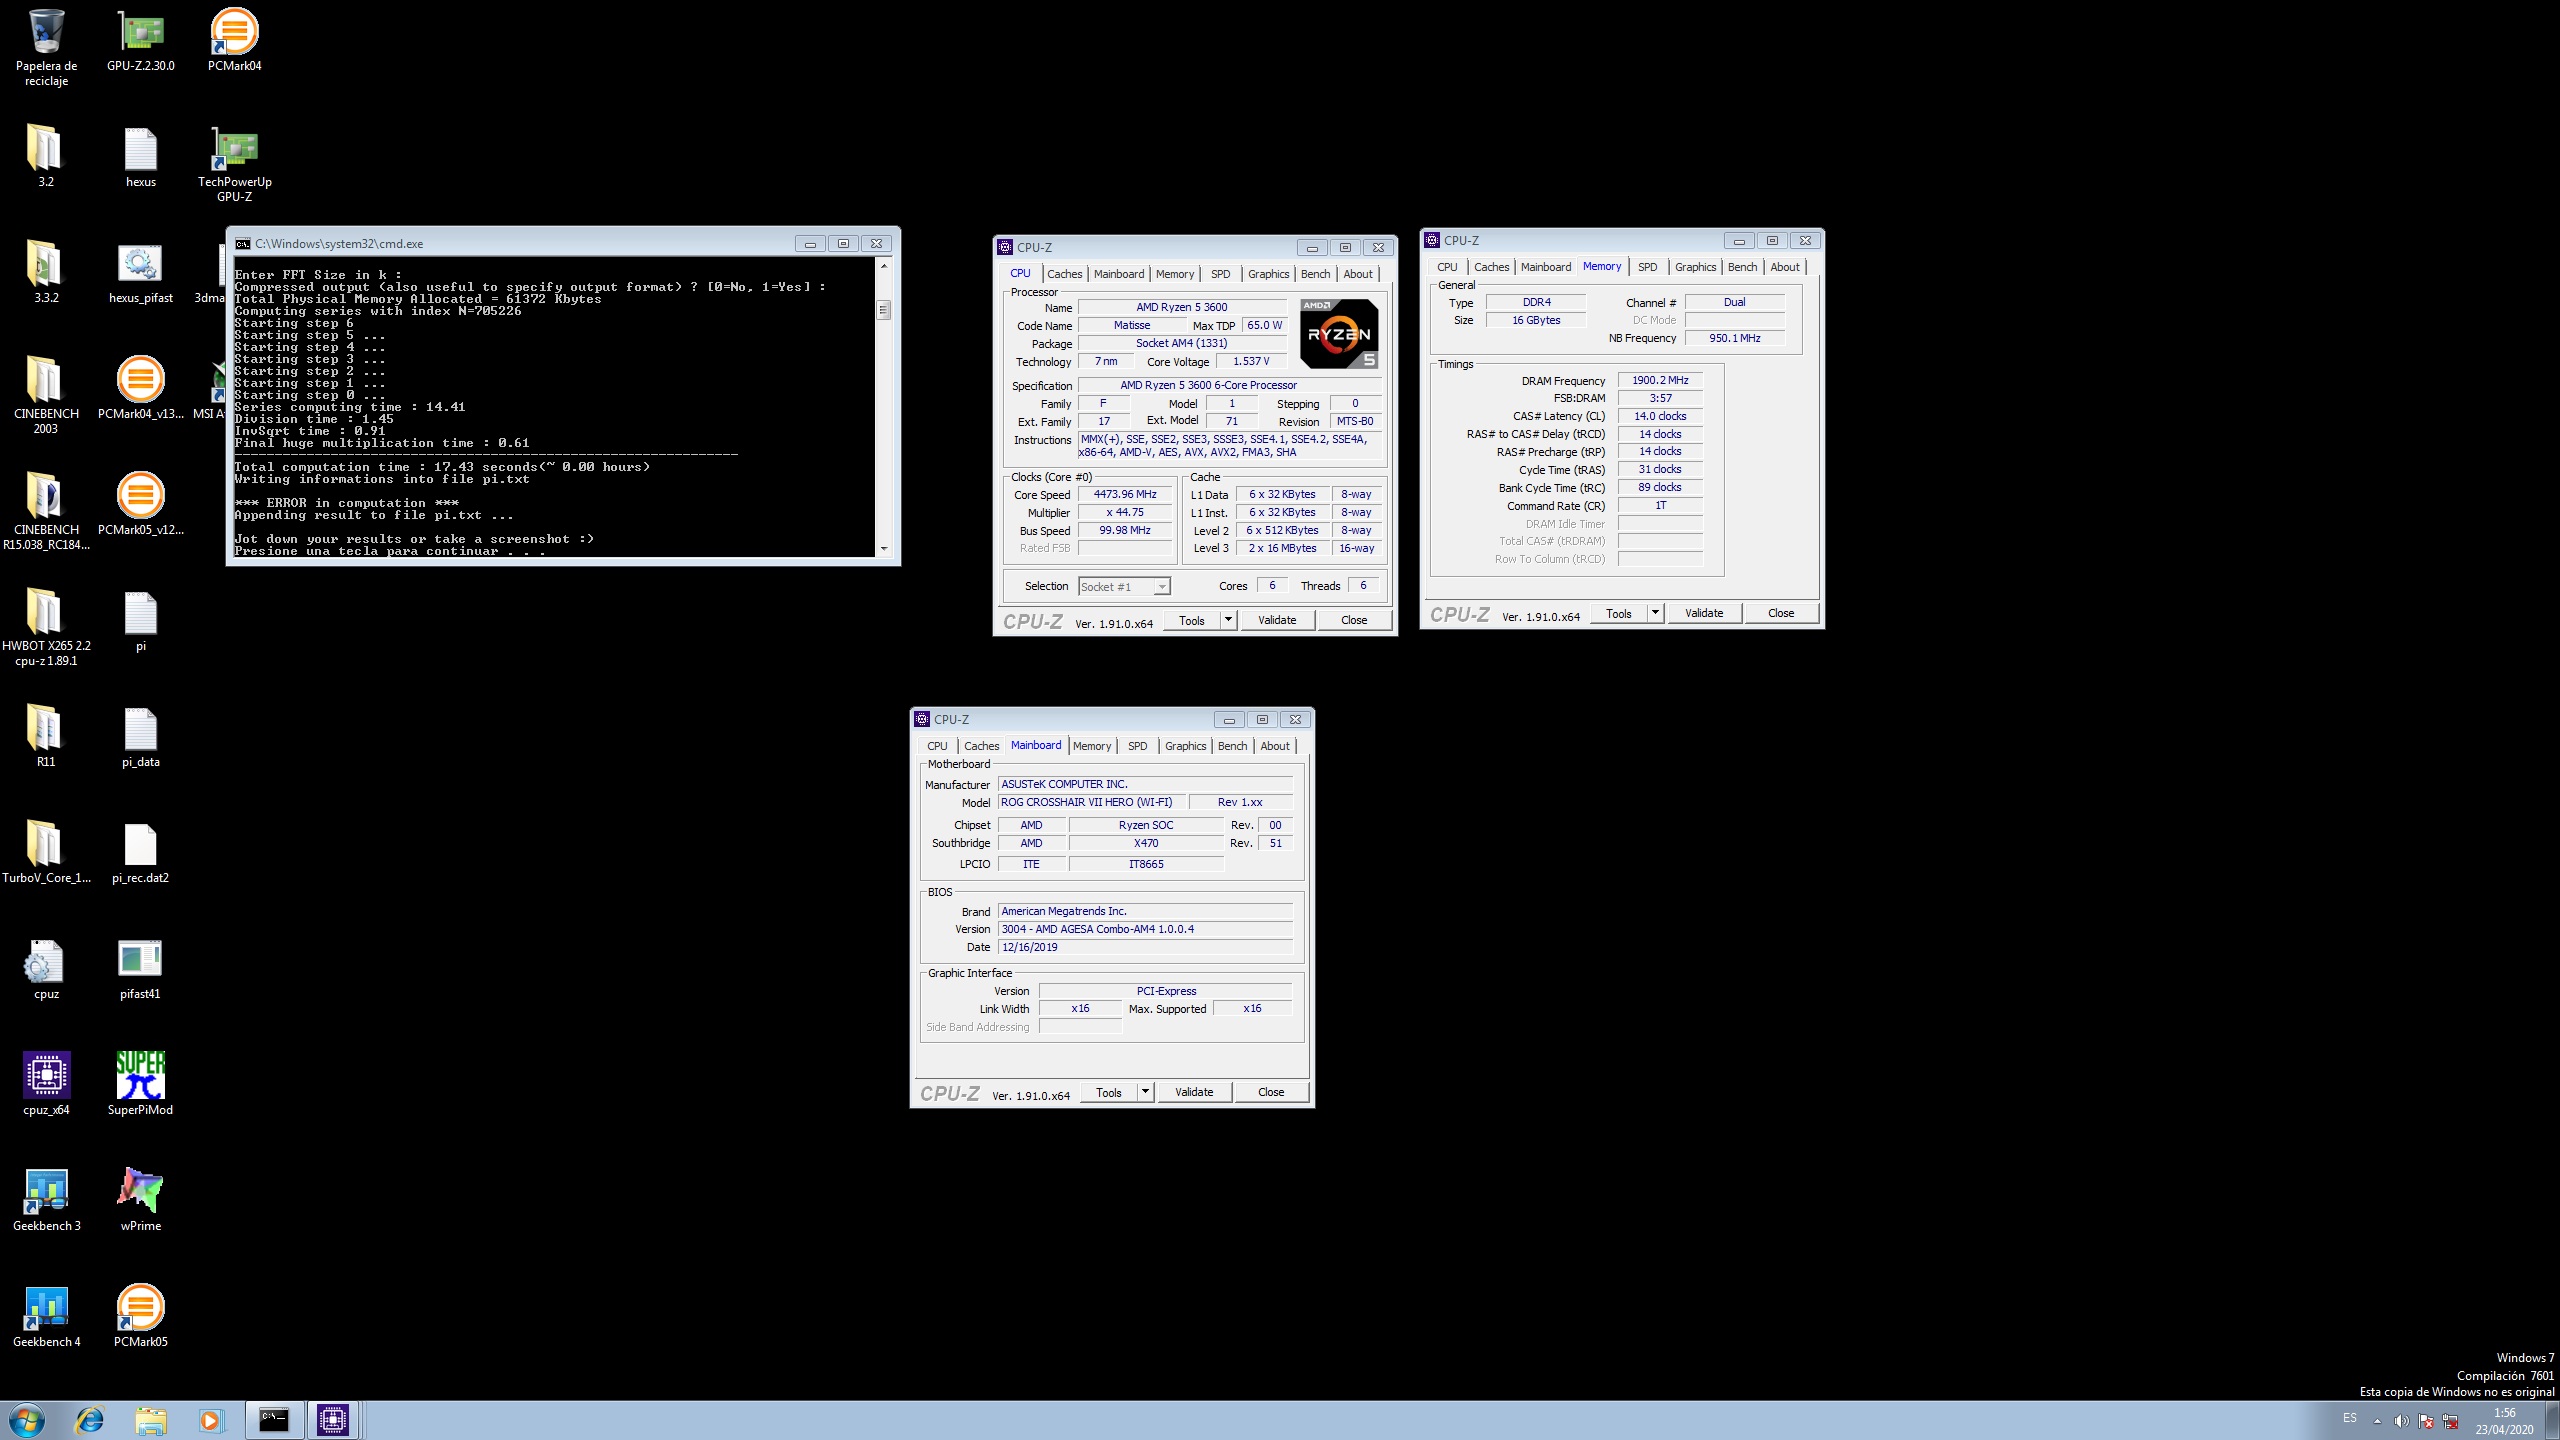Expand Tools dropdown arrow in Memory window
The height and width of the screenshot is (1440, 2560).
[1656, 613]
